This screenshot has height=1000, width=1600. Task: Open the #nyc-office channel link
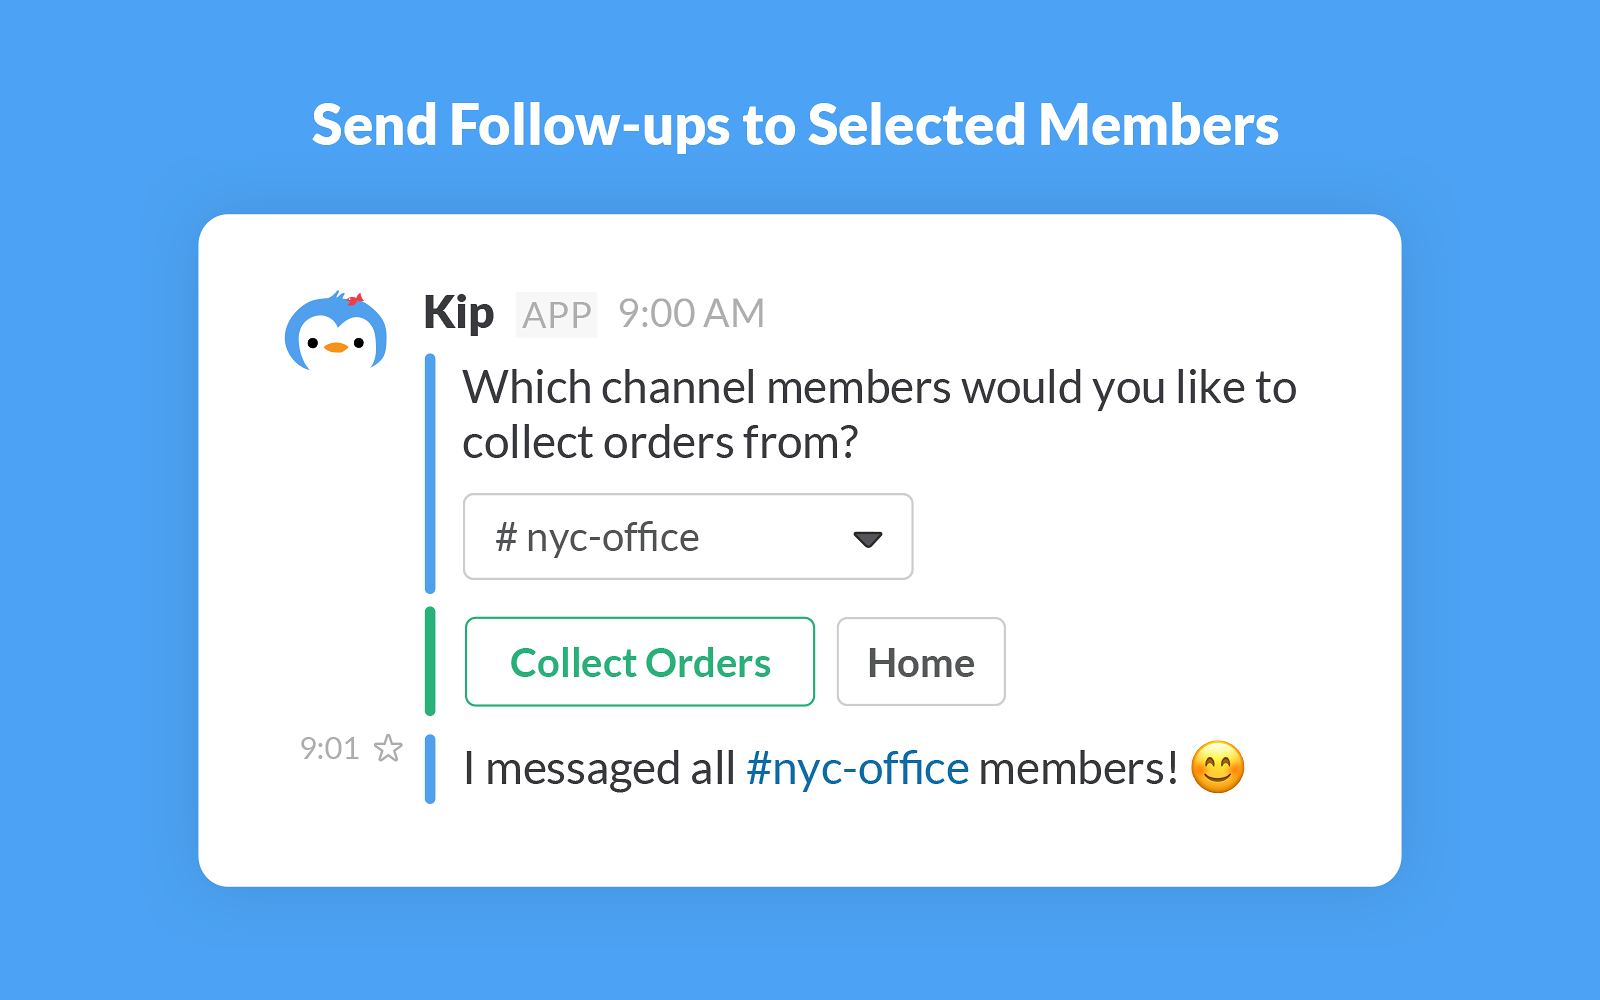click(x=857, y=769)
